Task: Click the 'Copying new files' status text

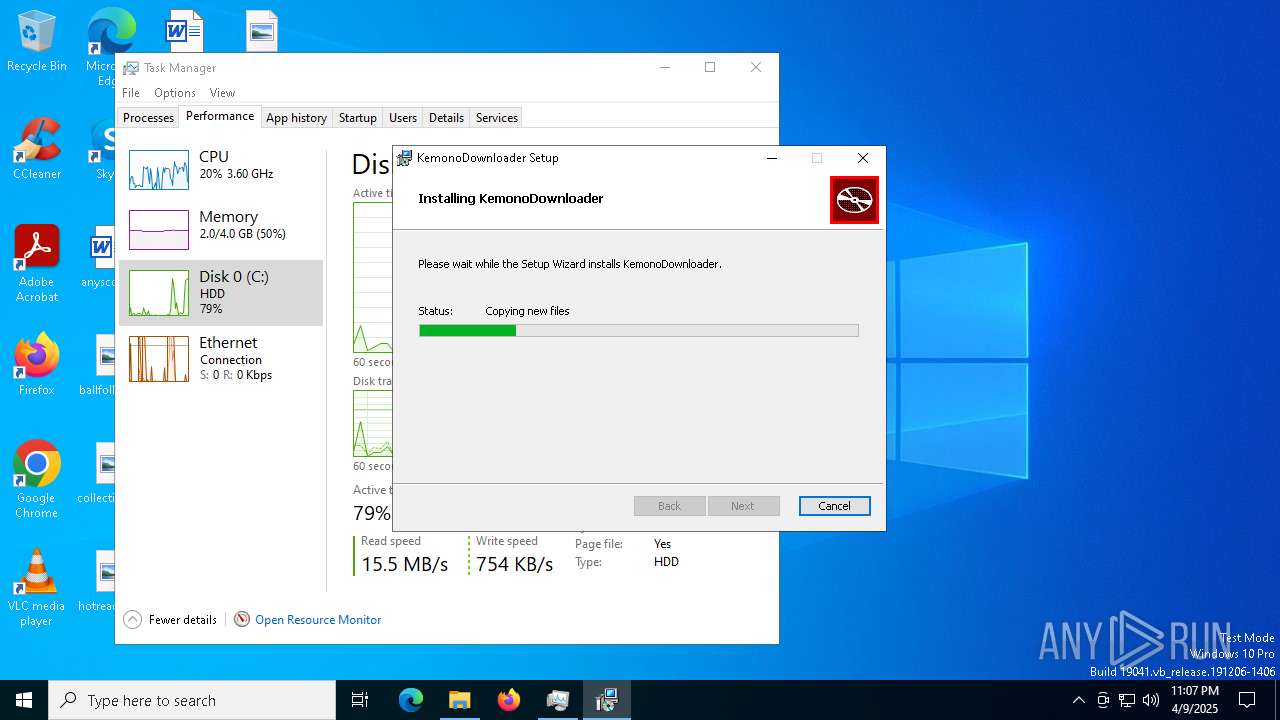Action: coord(527,311)
